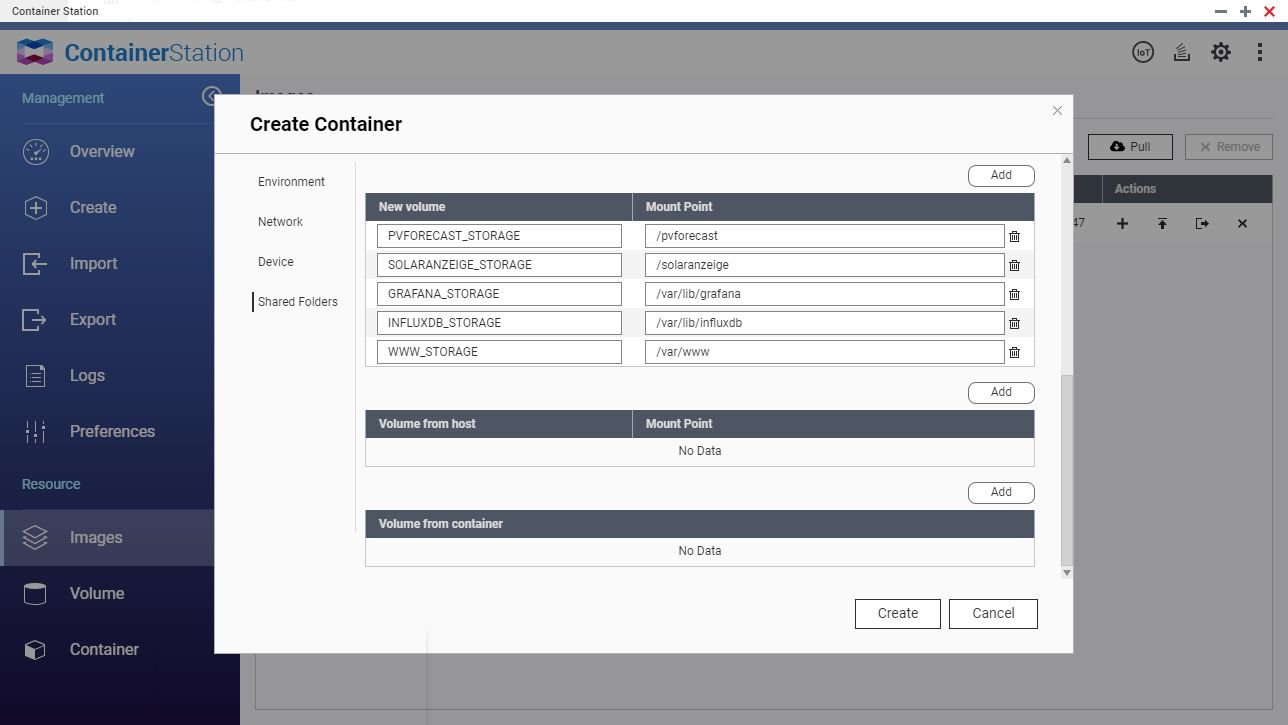Image resolution: width=1288 pixels, height=725 pixels.
Task: Switch to the Environment section
Action: point(291,182)
